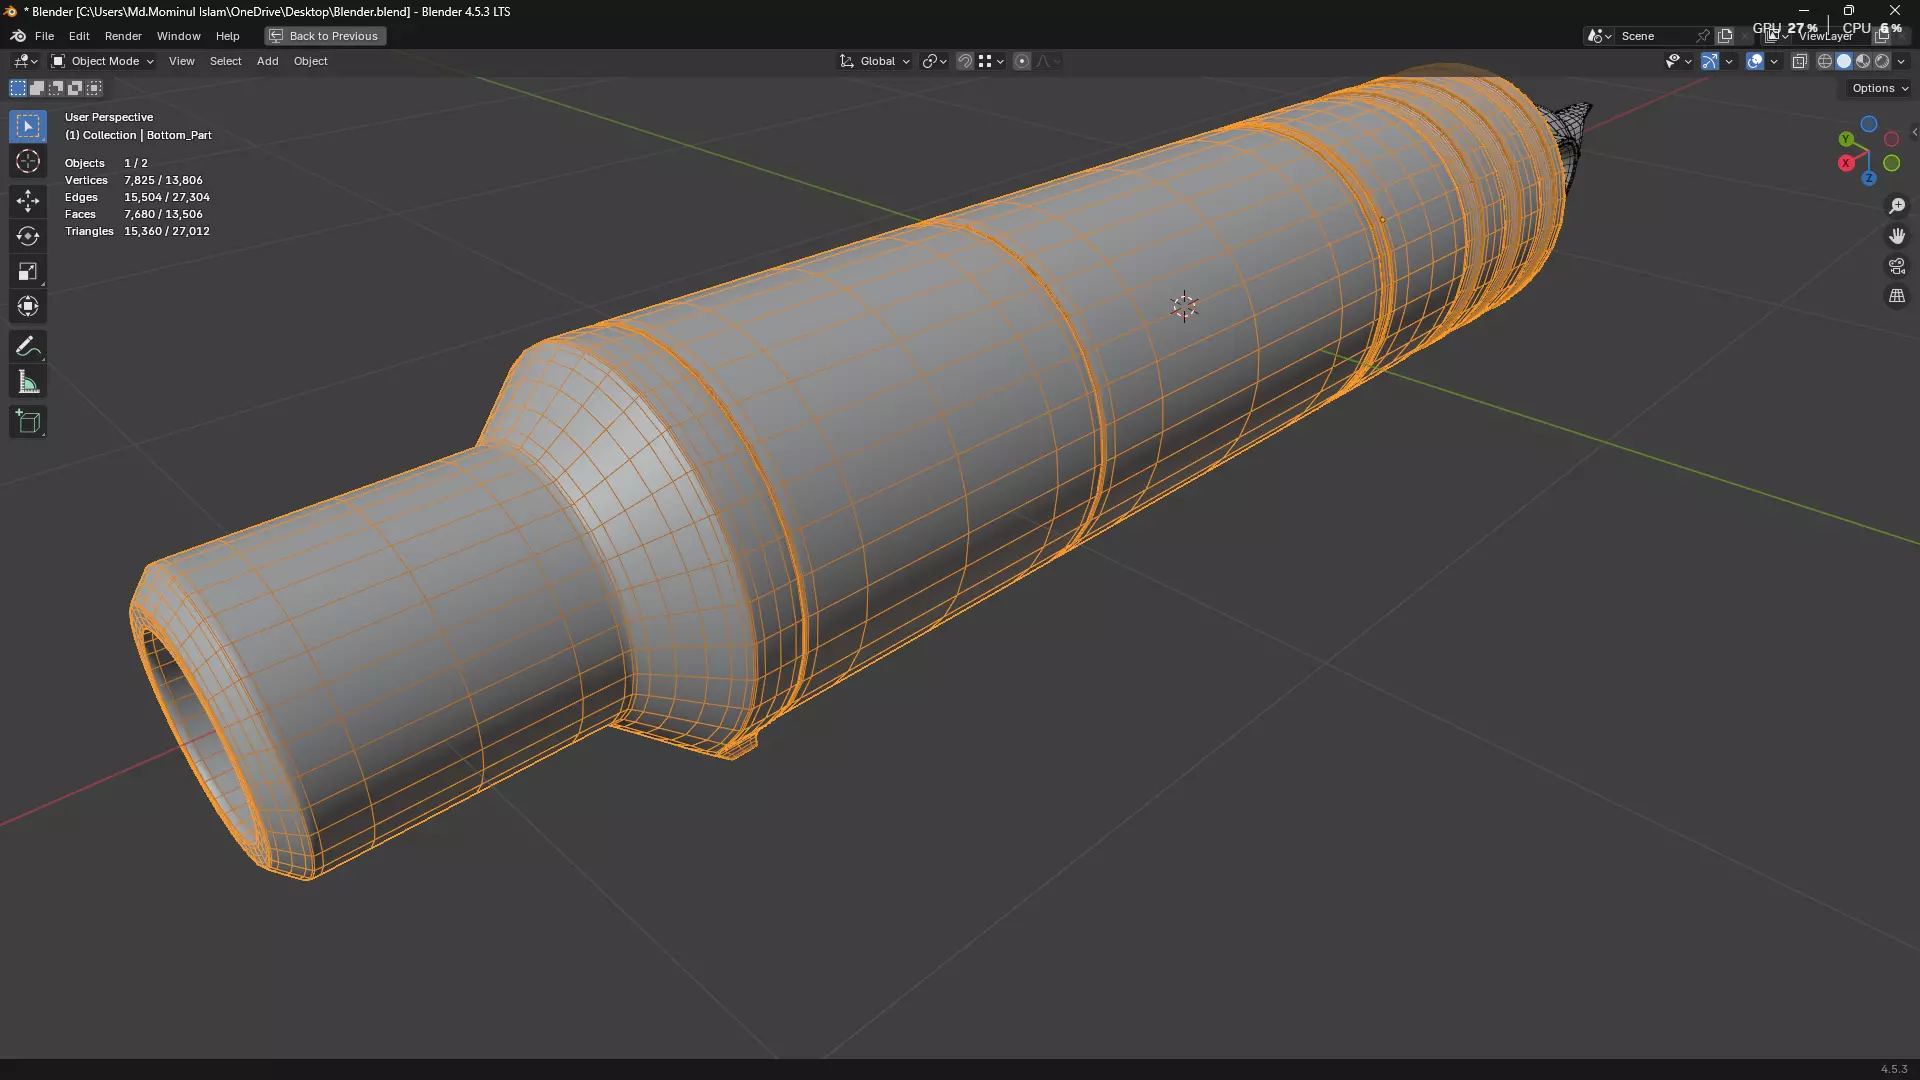Toggle proportional editing on

pyautogui.click(x=1022, y=61)
